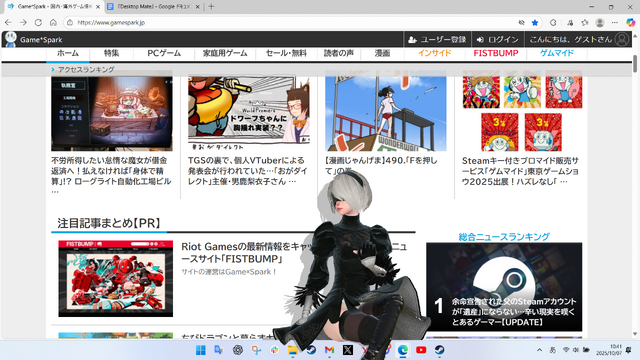Toggle the Japanese IME あ indicator
The image size is (640, 360).
pos(553,350)
